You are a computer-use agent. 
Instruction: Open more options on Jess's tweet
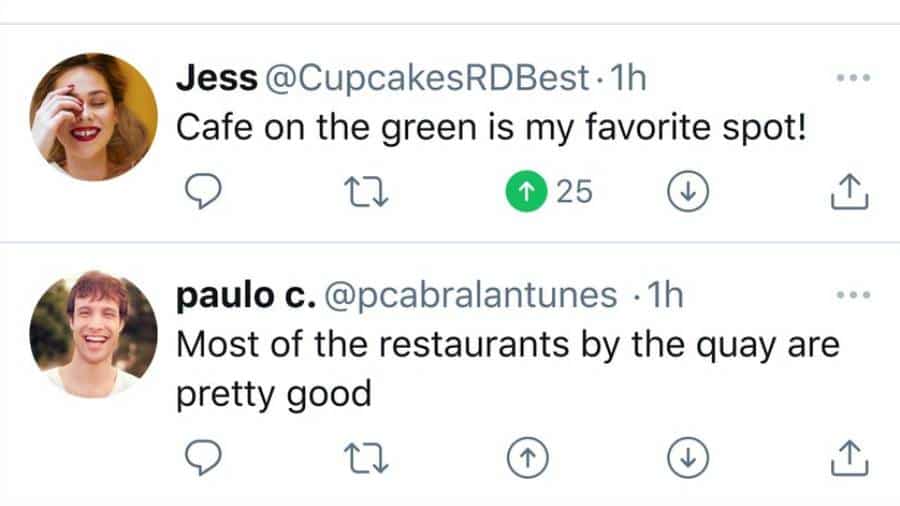click(852, 79)
